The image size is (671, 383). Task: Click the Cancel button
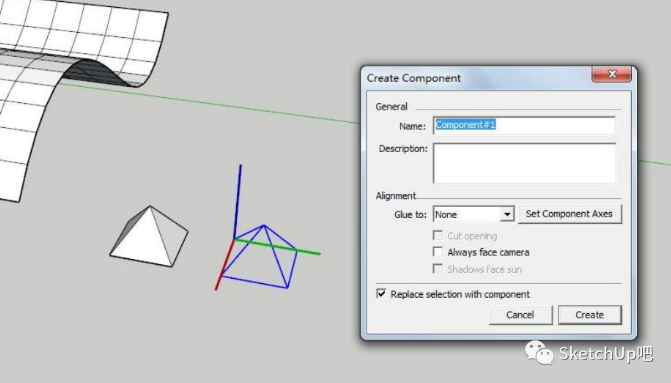[520, 315]
